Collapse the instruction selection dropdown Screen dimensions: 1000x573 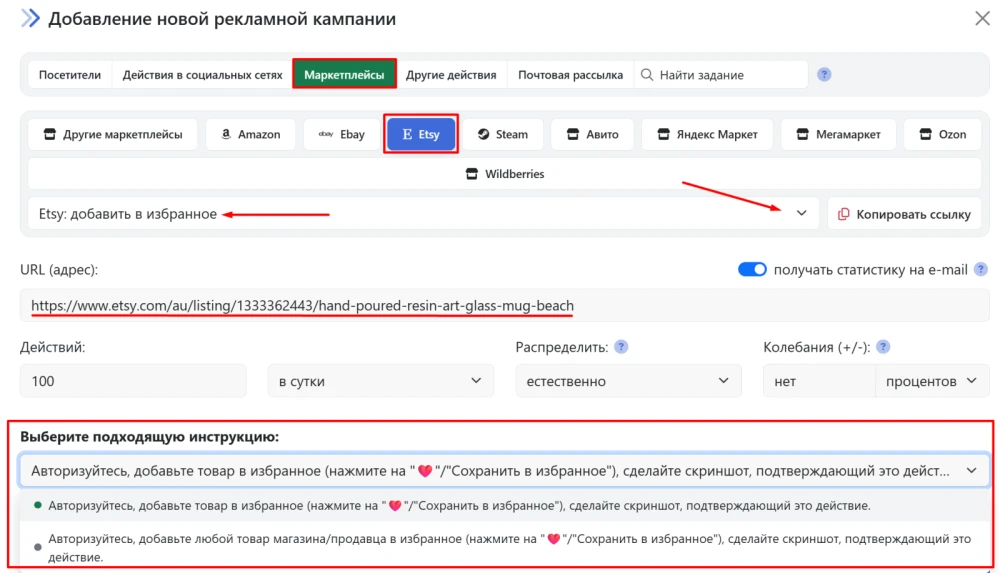click(504, 471)
